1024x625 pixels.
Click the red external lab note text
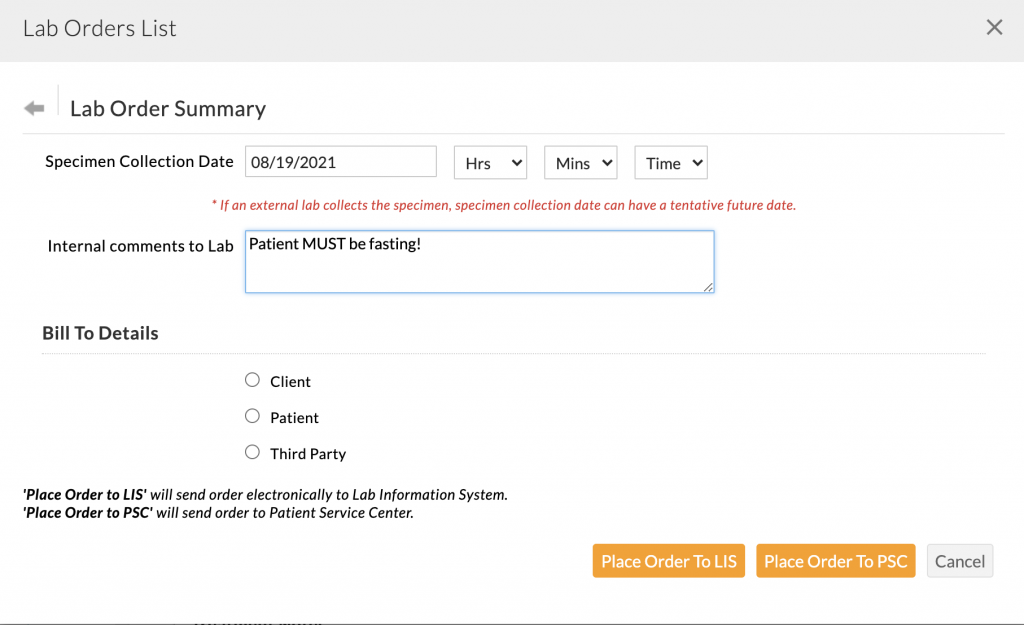point(503,205)
